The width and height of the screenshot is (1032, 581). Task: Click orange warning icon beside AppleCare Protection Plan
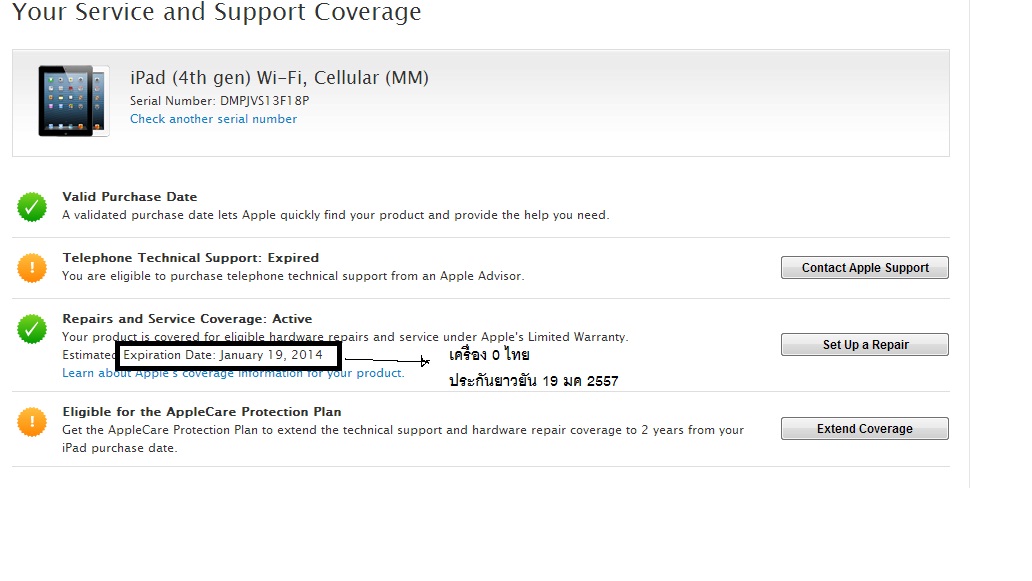pyautogui.click(x=32, y=422)
